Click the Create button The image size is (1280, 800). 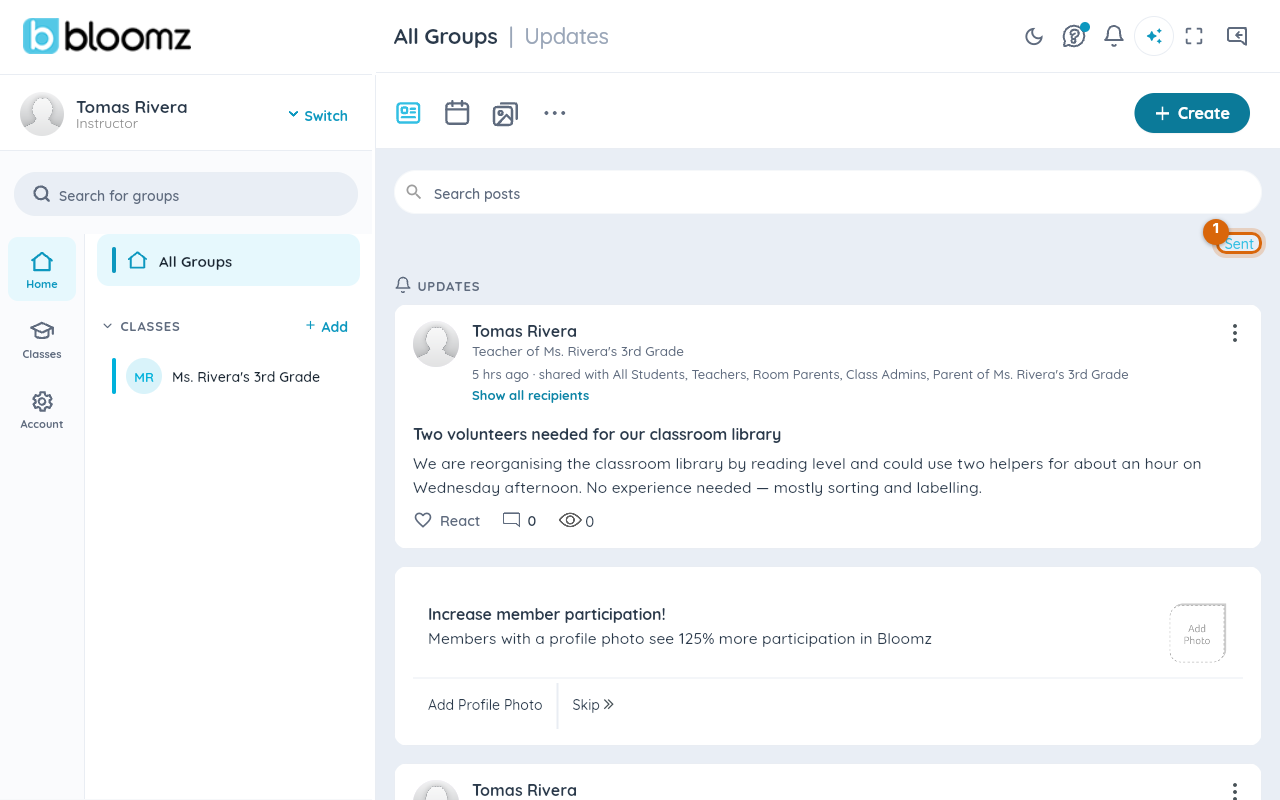(1192, 113)
